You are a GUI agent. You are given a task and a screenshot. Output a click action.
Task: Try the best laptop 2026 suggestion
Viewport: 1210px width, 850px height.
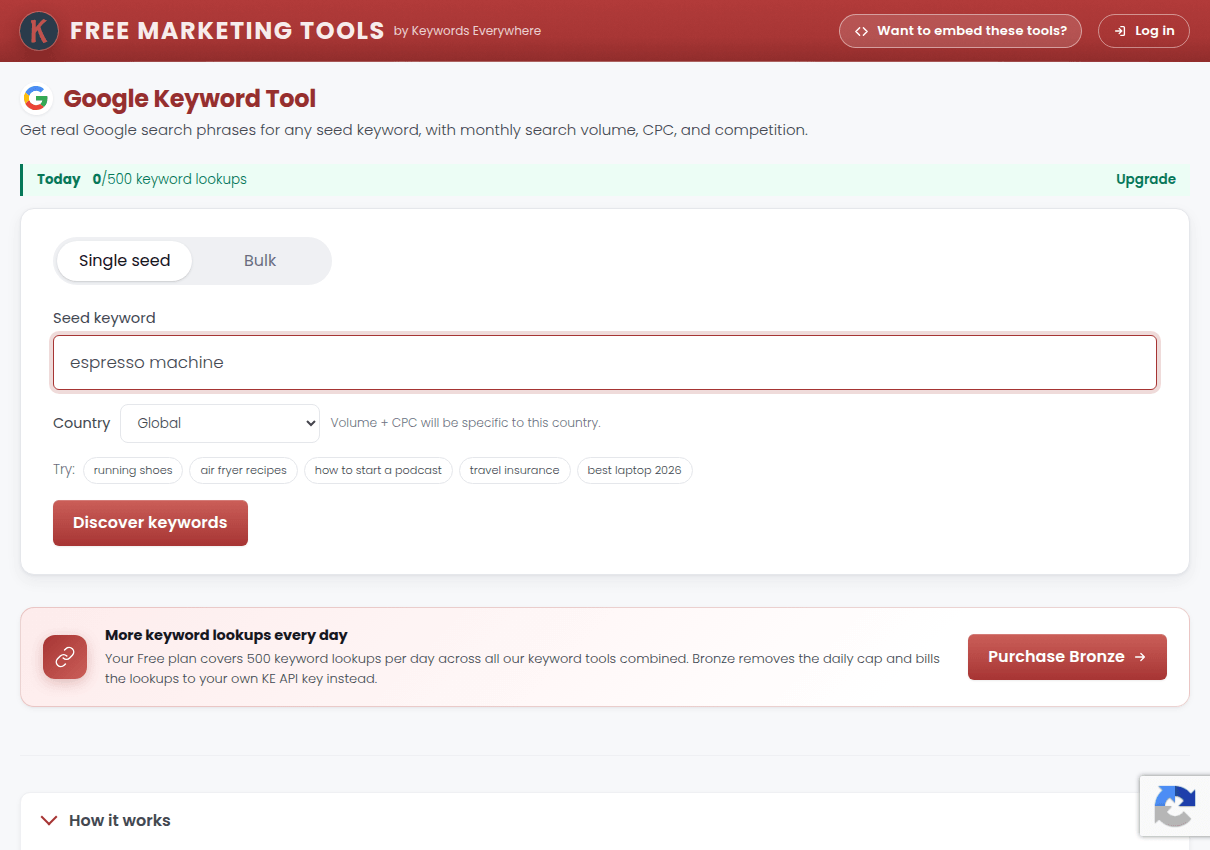pyautogui.click(x=635, y=470)
